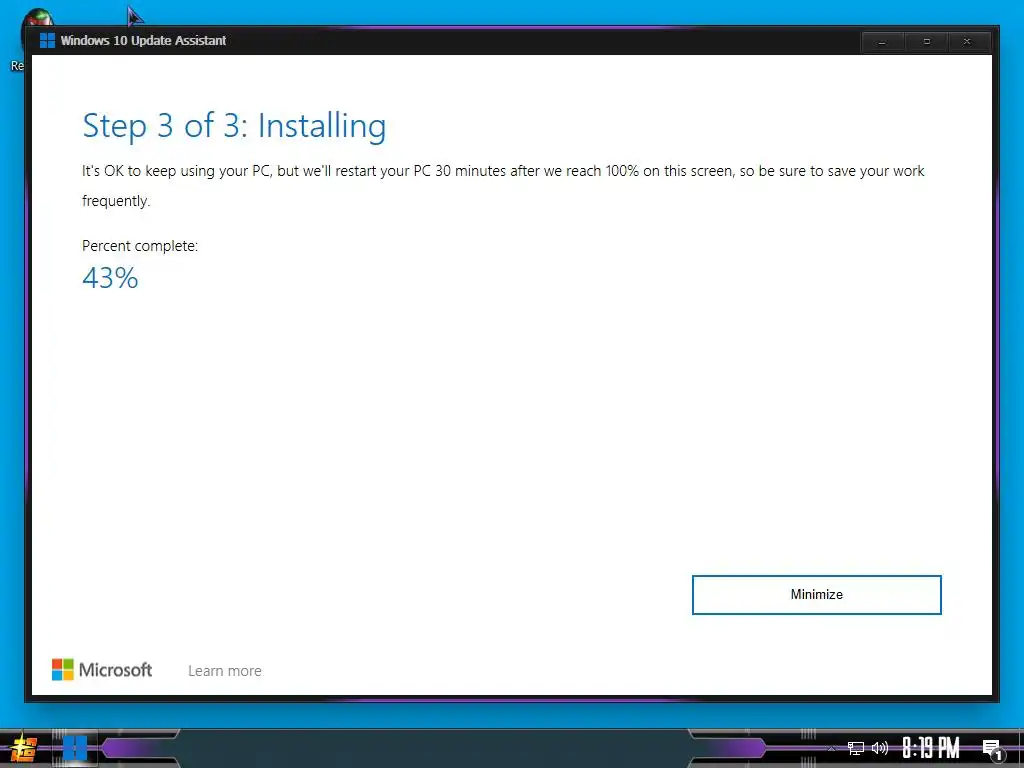Image resolution: width=1024 pixels, height=768 pixels.
Task: Minimize window using the title bar button
Action: coord(882,42)
